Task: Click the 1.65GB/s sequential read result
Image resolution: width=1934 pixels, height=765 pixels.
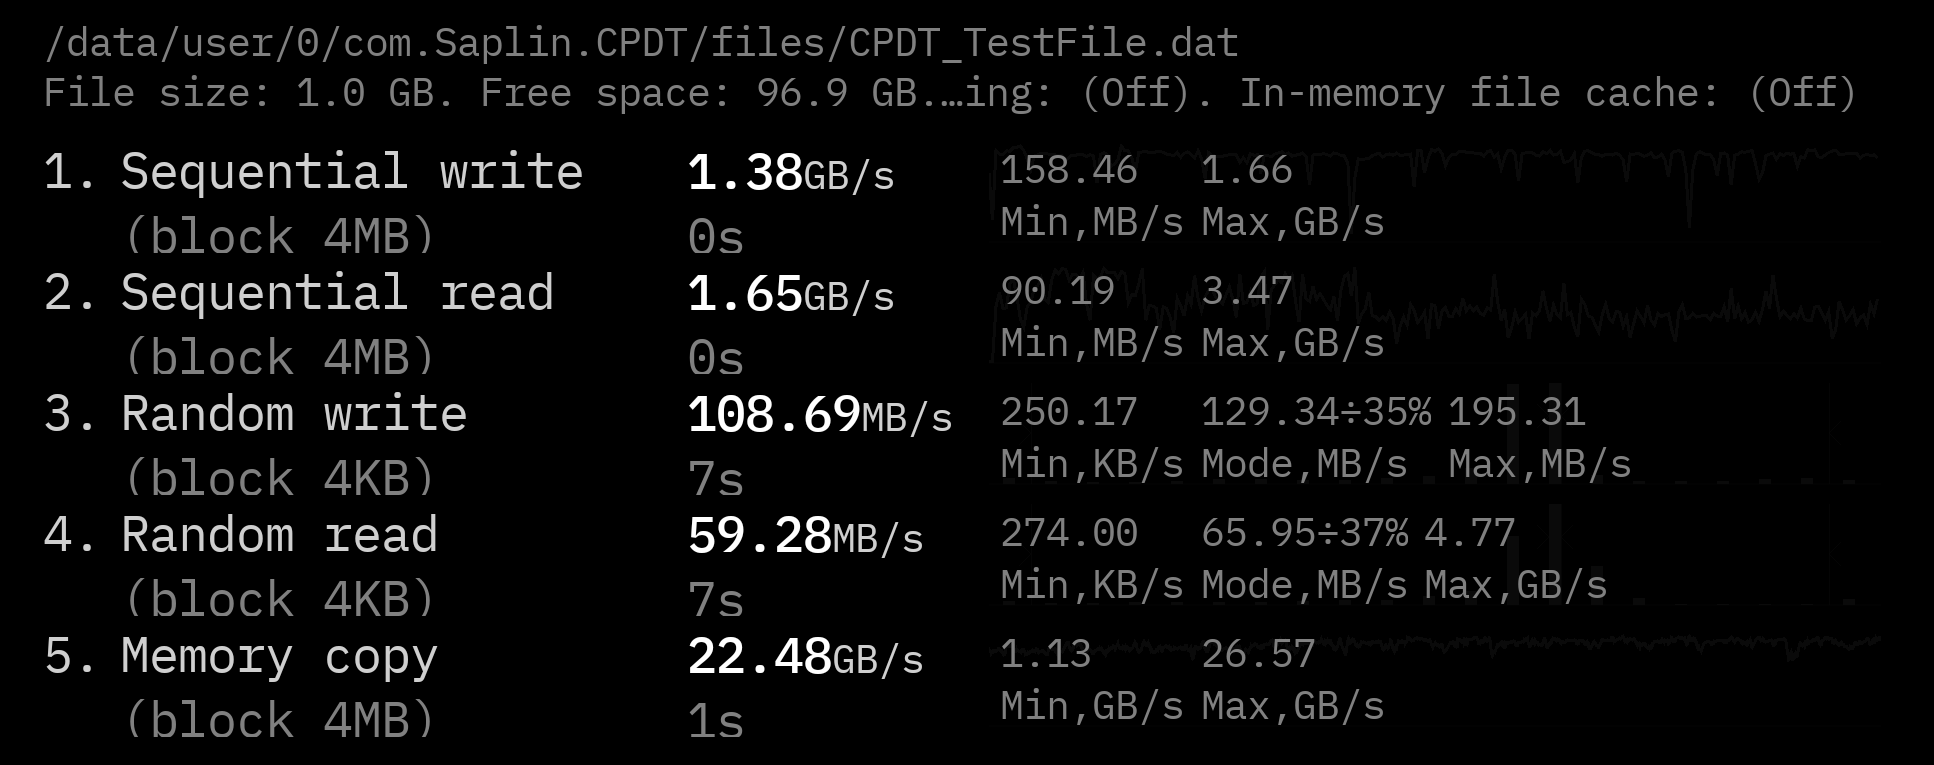Action: (x=790, y=294)
